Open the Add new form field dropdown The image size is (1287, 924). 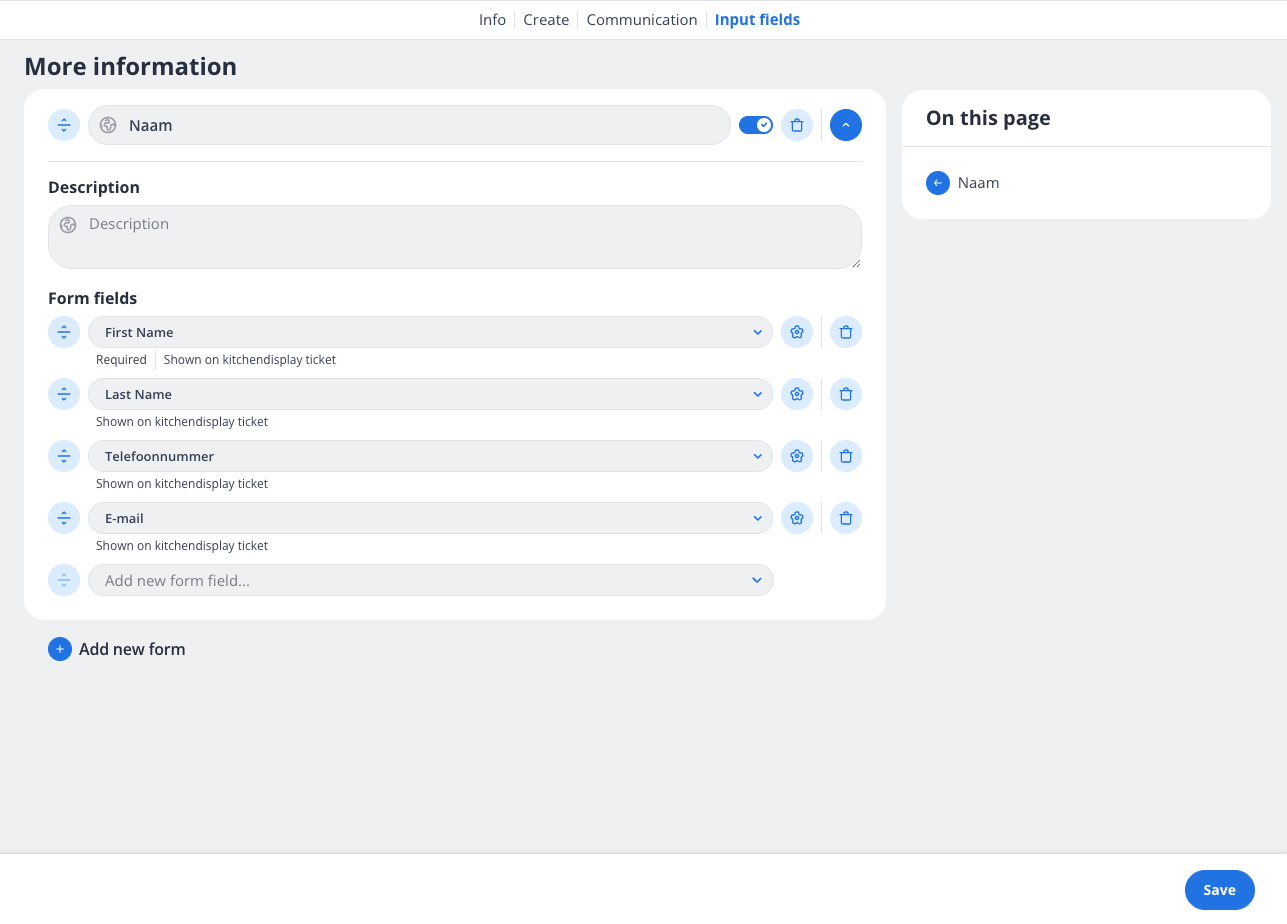click(x=757, y=580)
